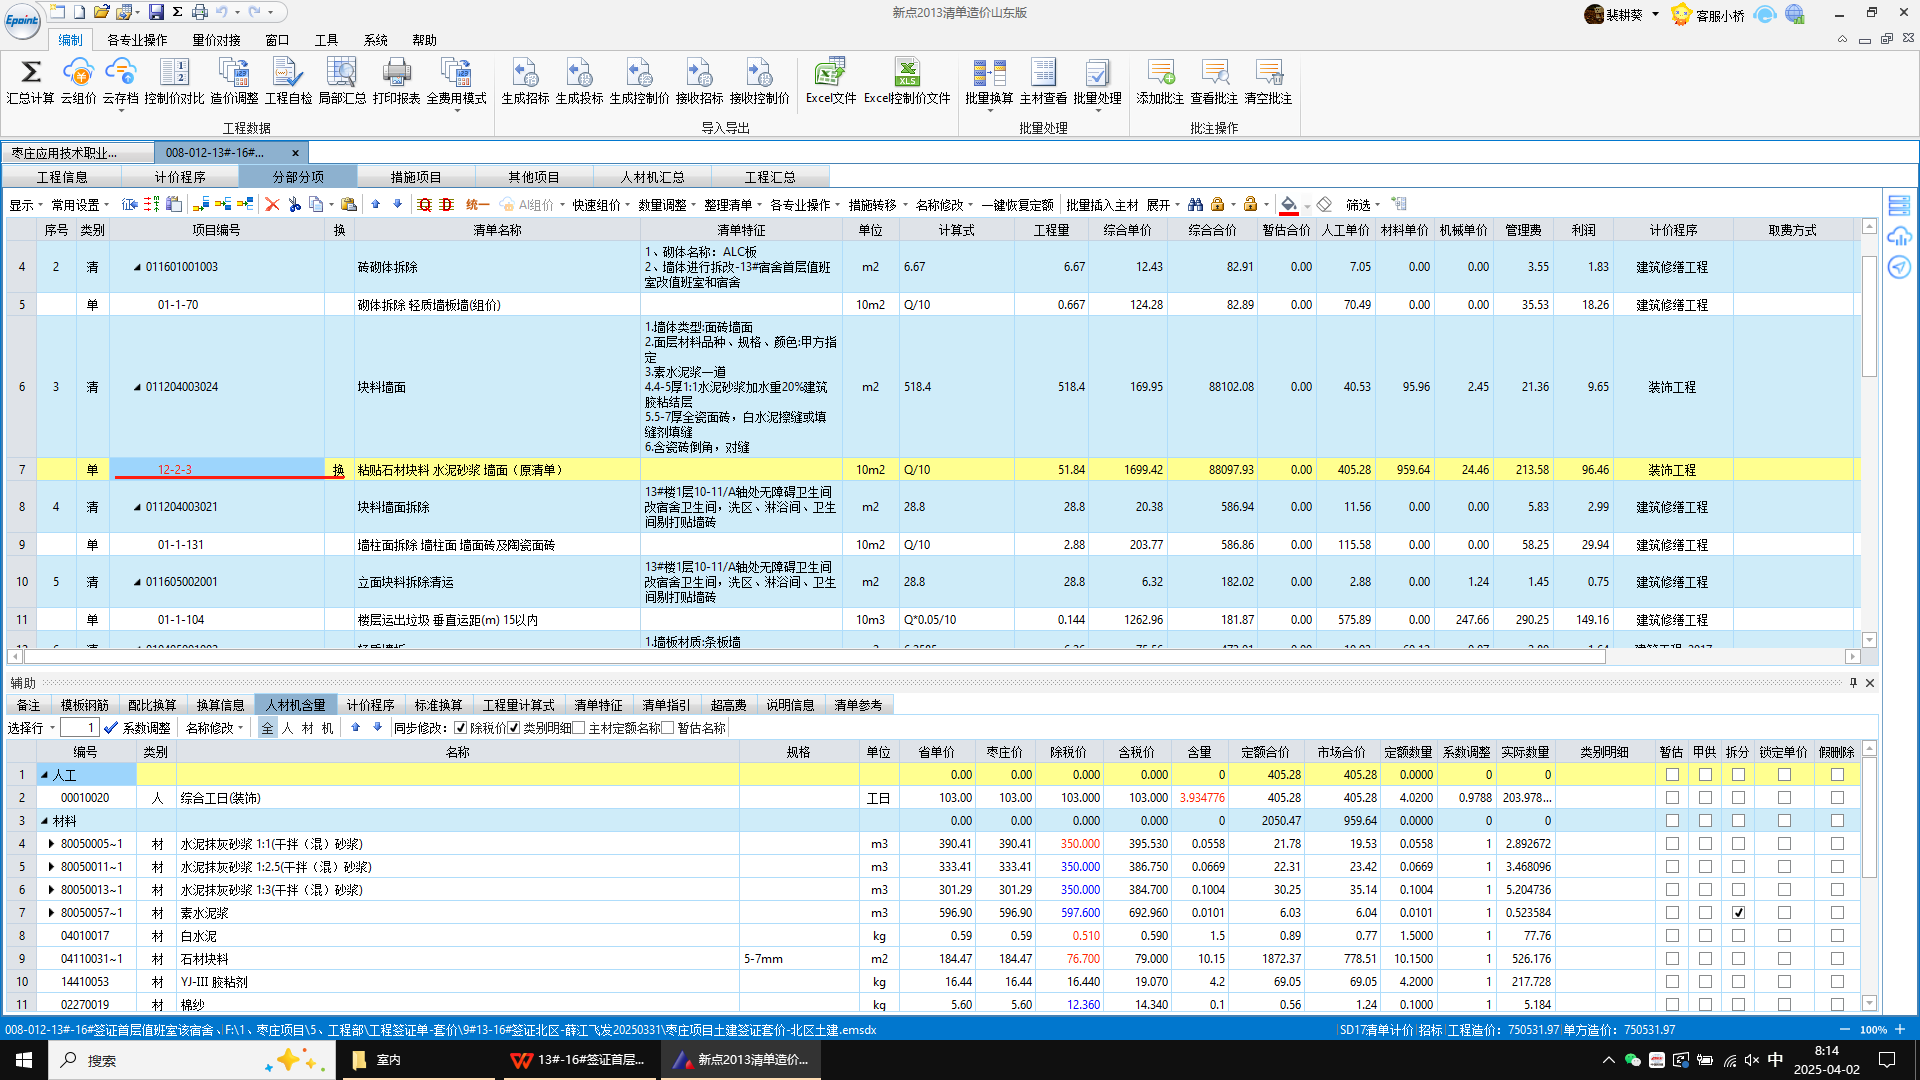
Task: Click the save floppy icon in quick access bar
Action: [156, 12]
